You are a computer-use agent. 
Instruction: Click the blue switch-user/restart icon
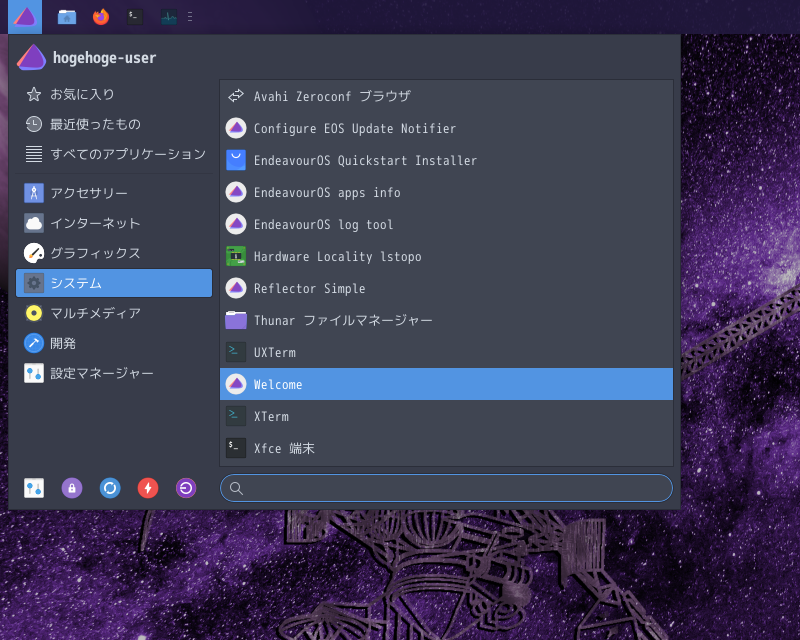click(x=110, y=488)
